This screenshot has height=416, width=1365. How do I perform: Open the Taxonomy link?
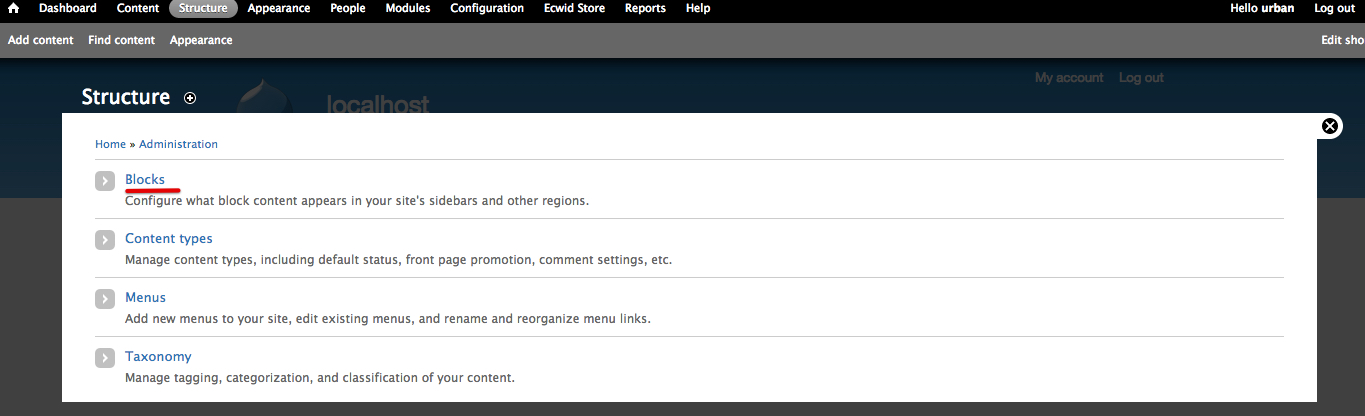[158, 356]
